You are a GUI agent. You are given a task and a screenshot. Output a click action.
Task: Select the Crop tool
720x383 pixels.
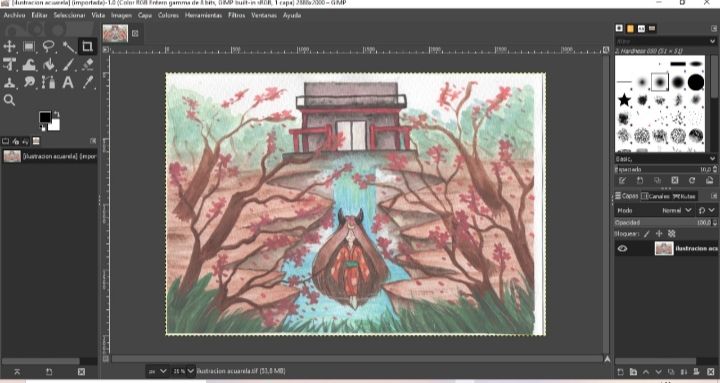tap(87, 46)
